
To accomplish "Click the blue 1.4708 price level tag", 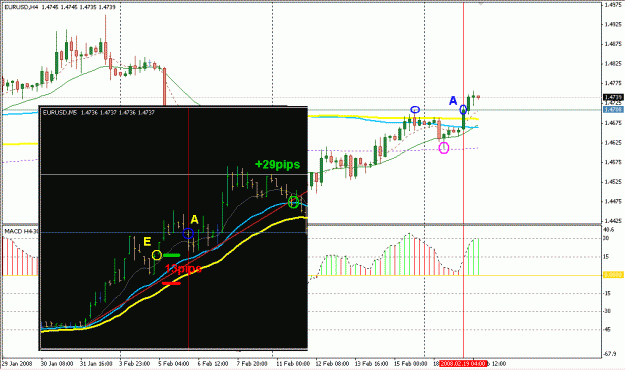I will (613, 110).
